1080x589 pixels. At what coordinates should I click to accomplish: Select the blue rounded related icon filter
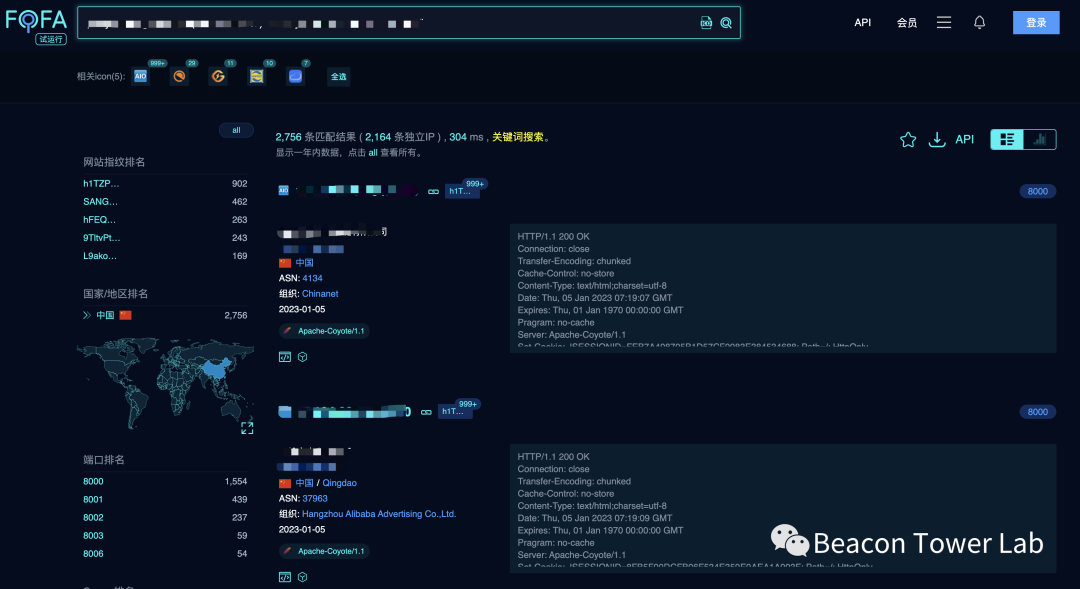pyautogui.click(x=295, y=76)
